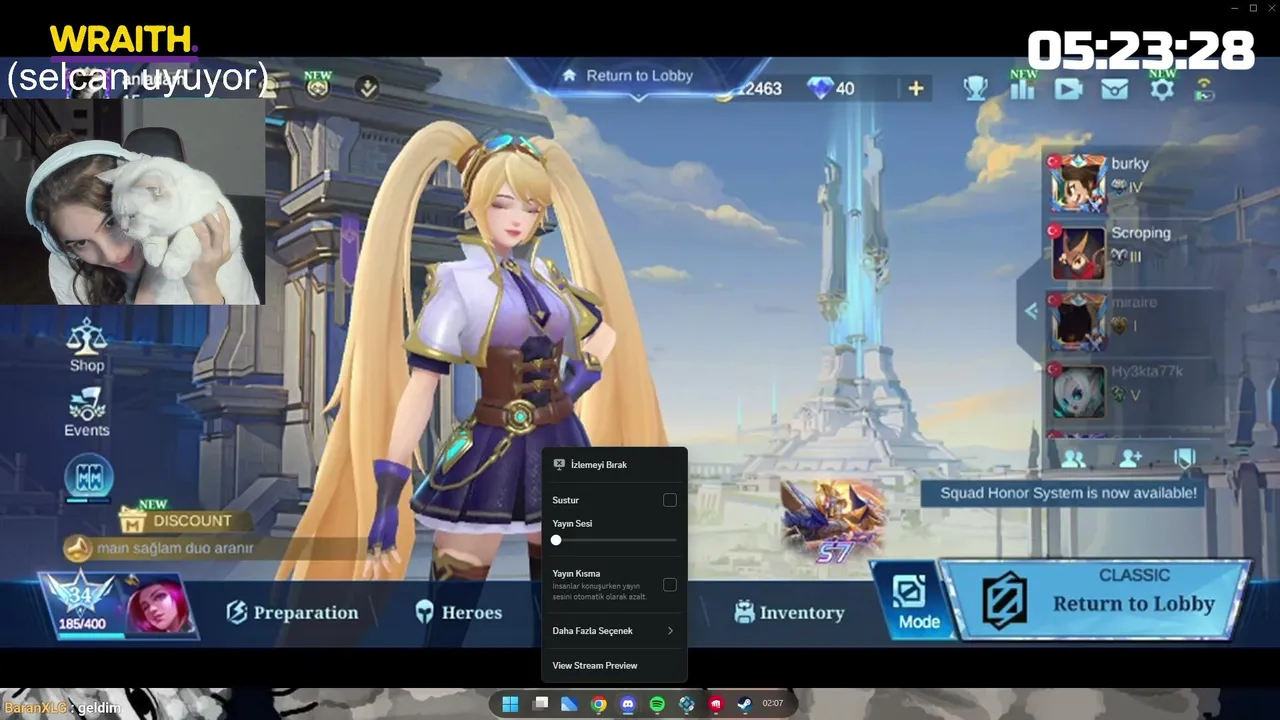This screenshot has width=1280, height=720.
Task: Launch Google Chrome from taskbar
Action: 598,704
